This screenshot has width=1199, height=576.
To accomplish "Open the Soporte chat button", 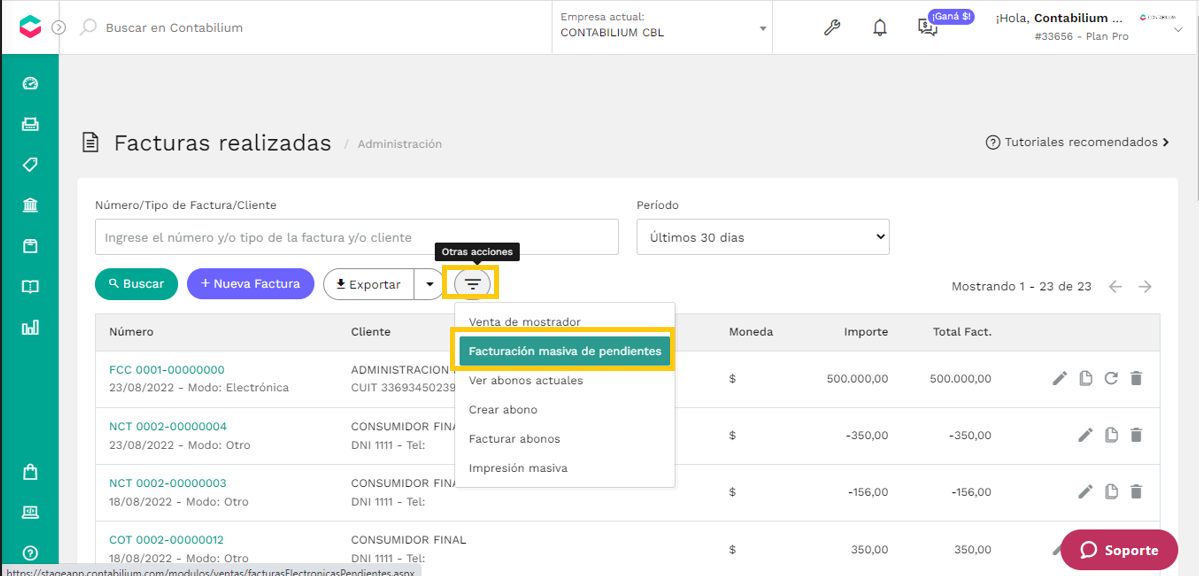I will 1119,550.
